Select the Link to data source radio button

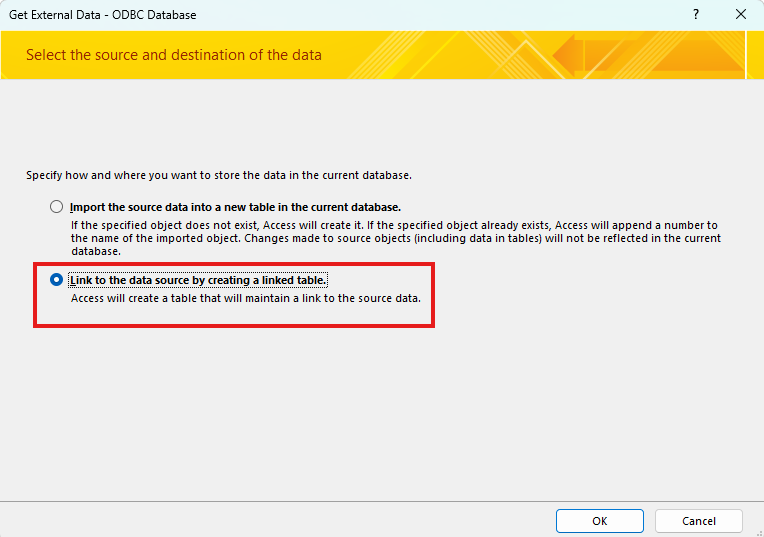(x=56, y=281)
